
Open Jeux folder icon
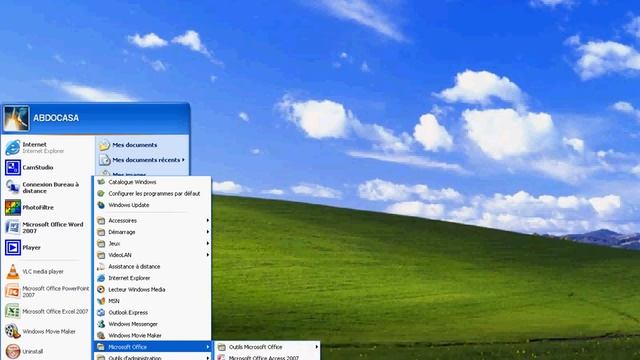click(101, 243)
